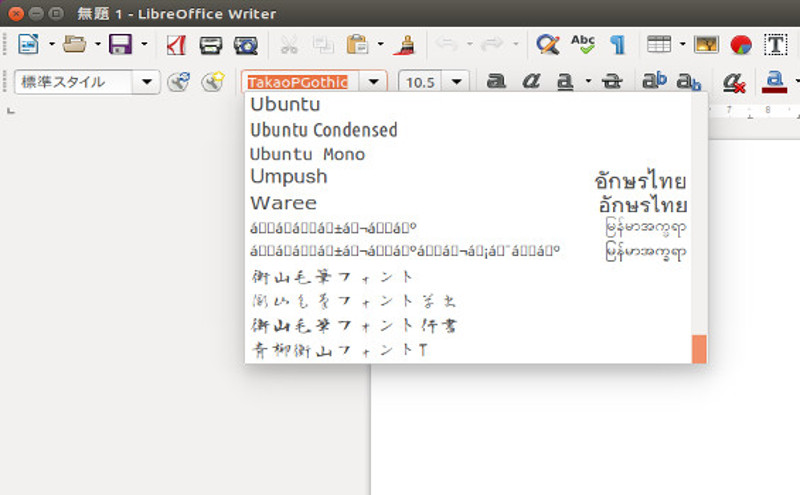Export document as PDF icon
Screen dimensions: 800x495
pyautogui.click(x=176, y=45)
